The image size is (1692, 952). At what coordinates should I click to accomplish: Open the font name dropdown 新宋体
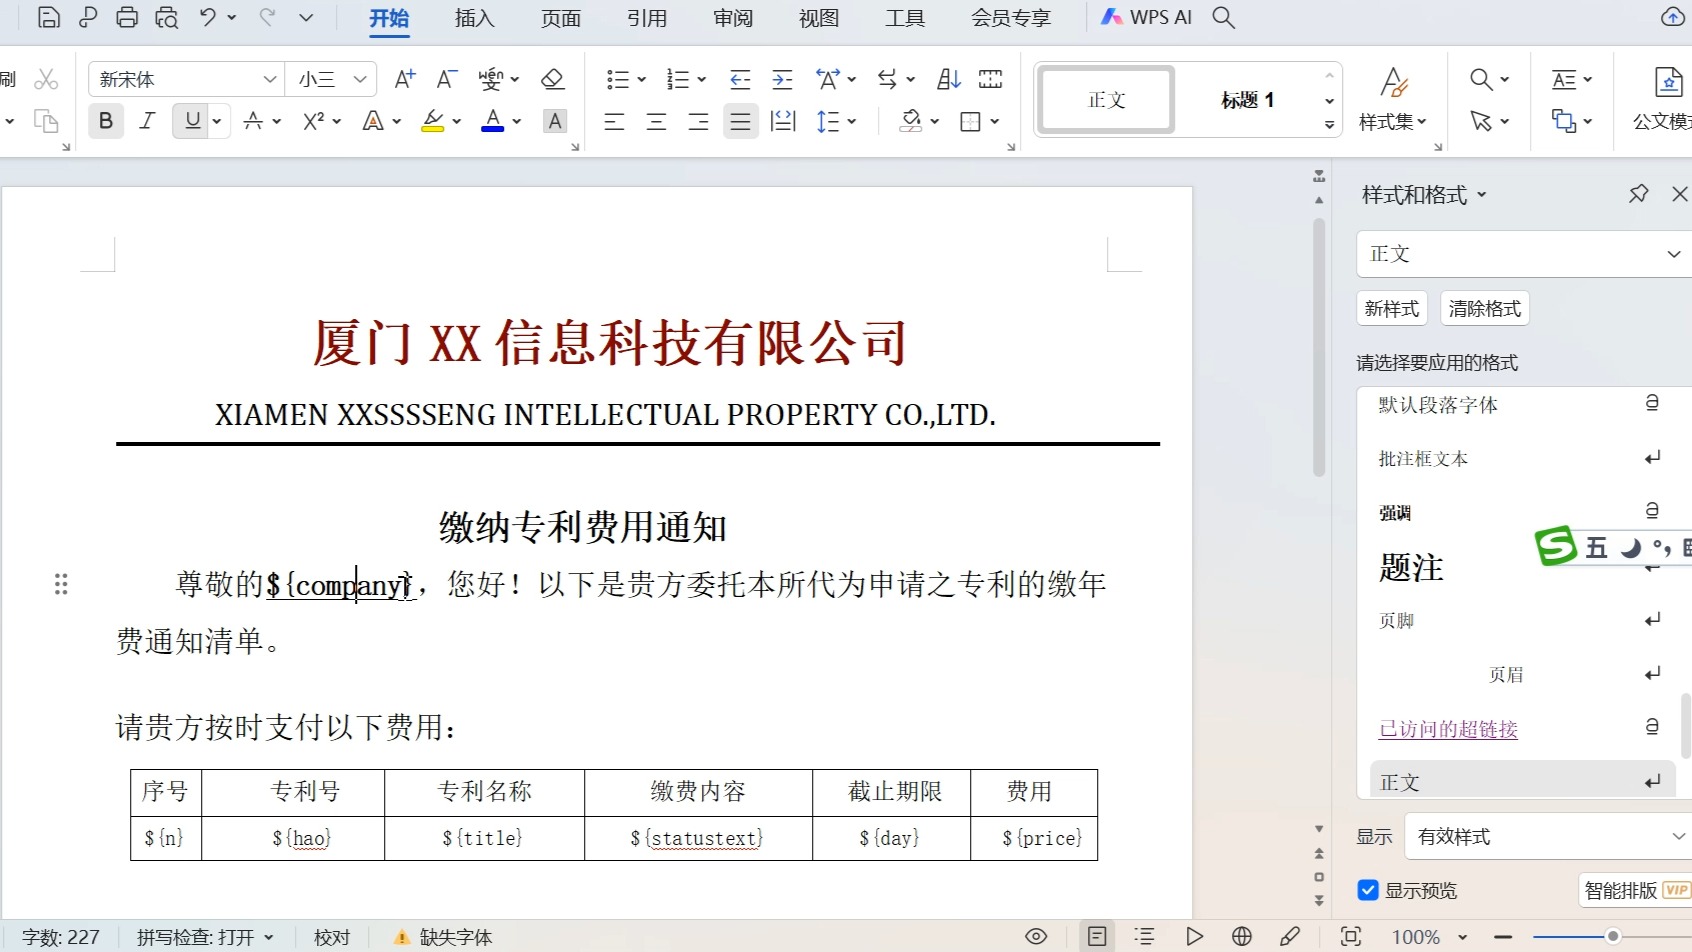click(269, 79)
